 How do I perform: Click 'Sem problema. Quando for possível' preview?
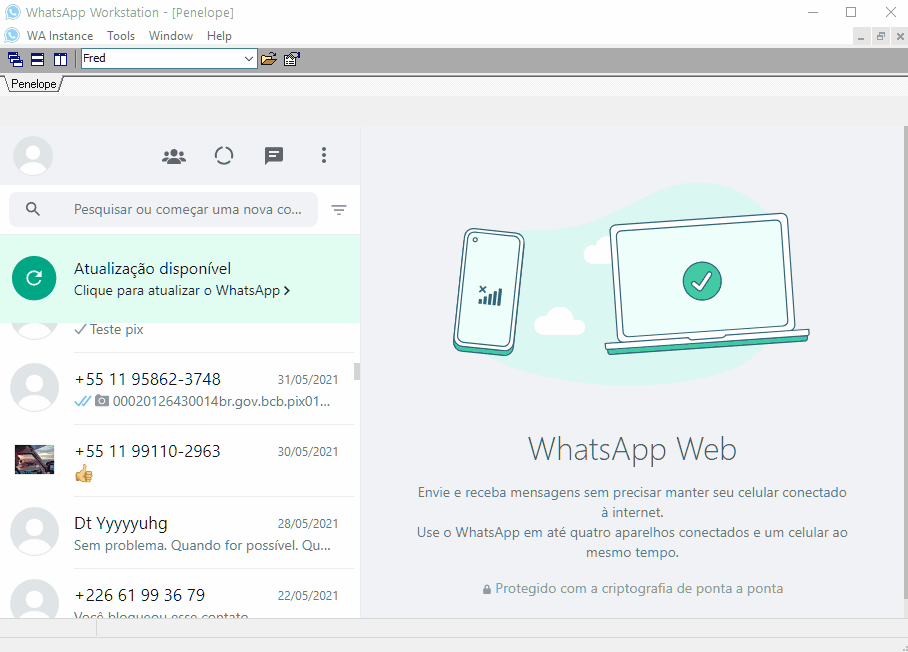tap(202, 545)
